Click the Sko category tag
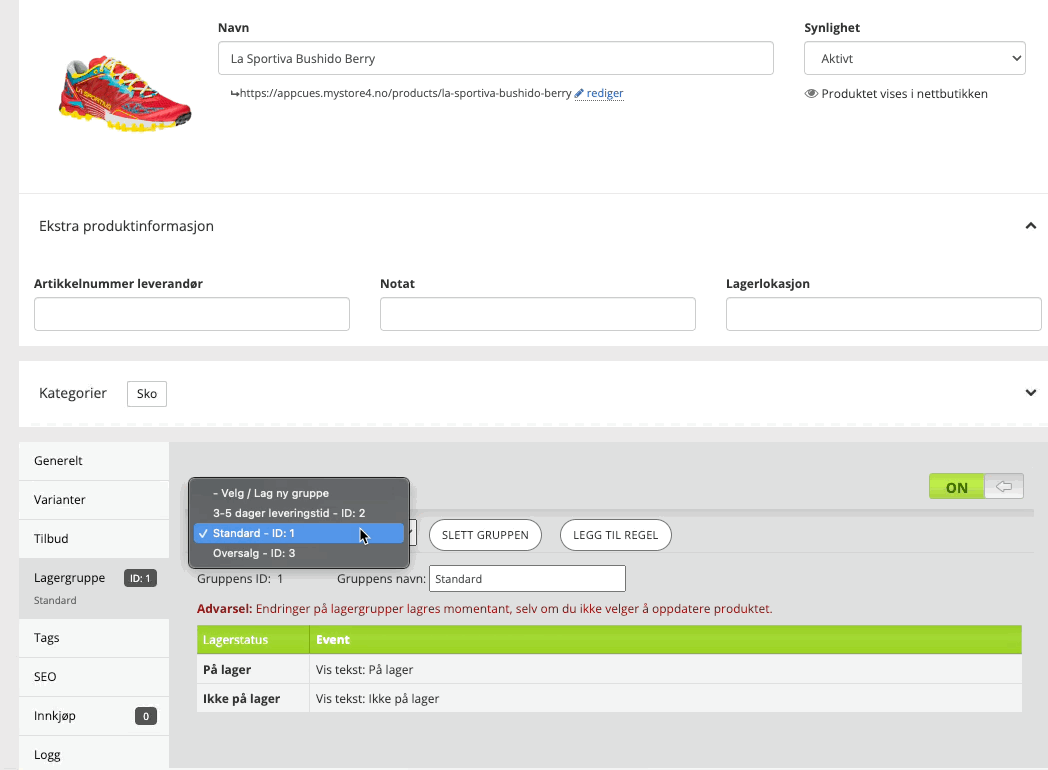This screenshot has width=1048, height=770. 147,394
